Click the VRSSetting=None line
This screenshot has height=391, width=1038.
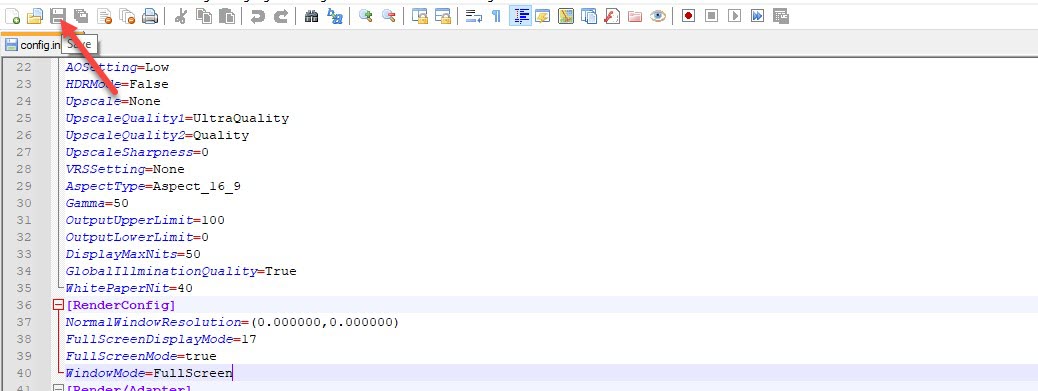pos(124,169)
